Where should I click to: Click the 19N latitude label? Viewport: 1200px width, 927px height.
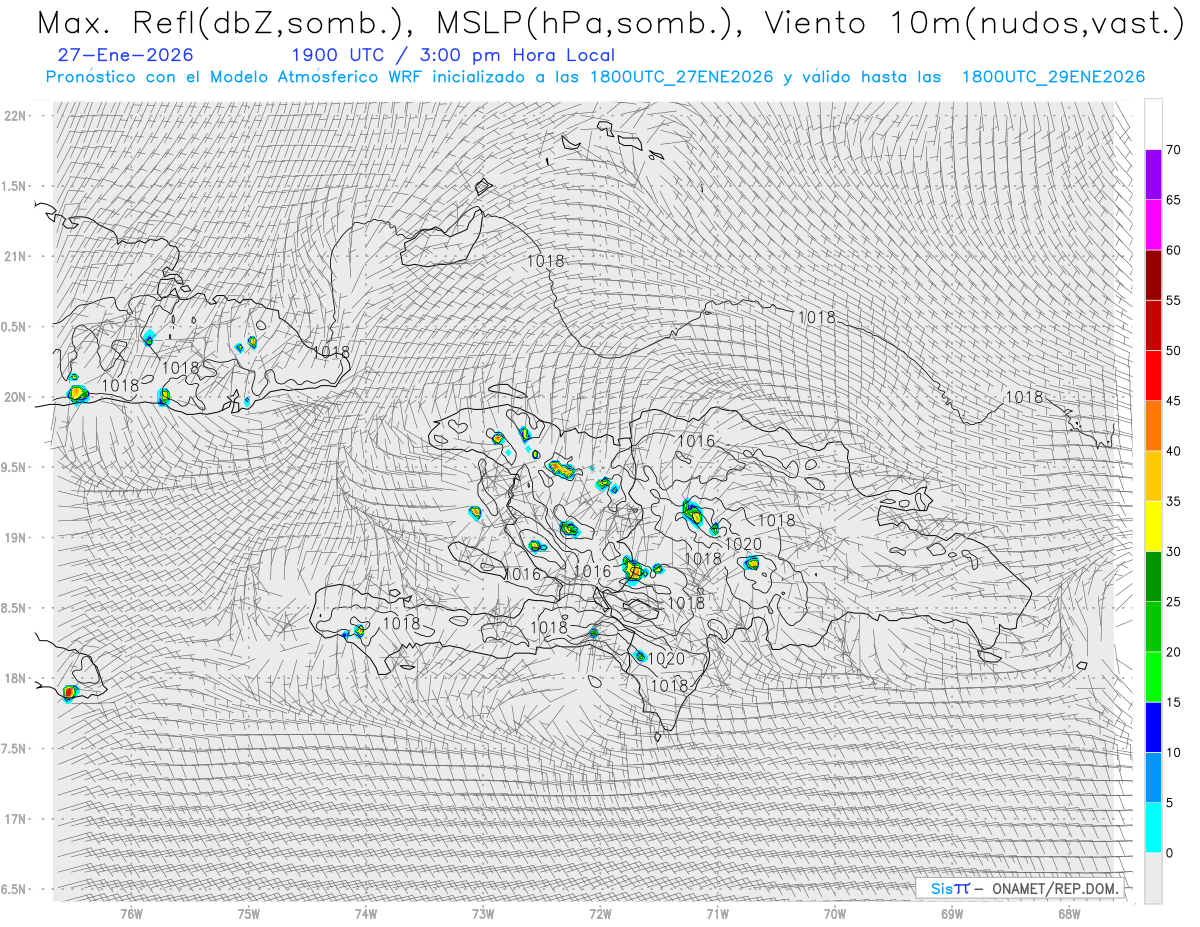coord(15,537)
